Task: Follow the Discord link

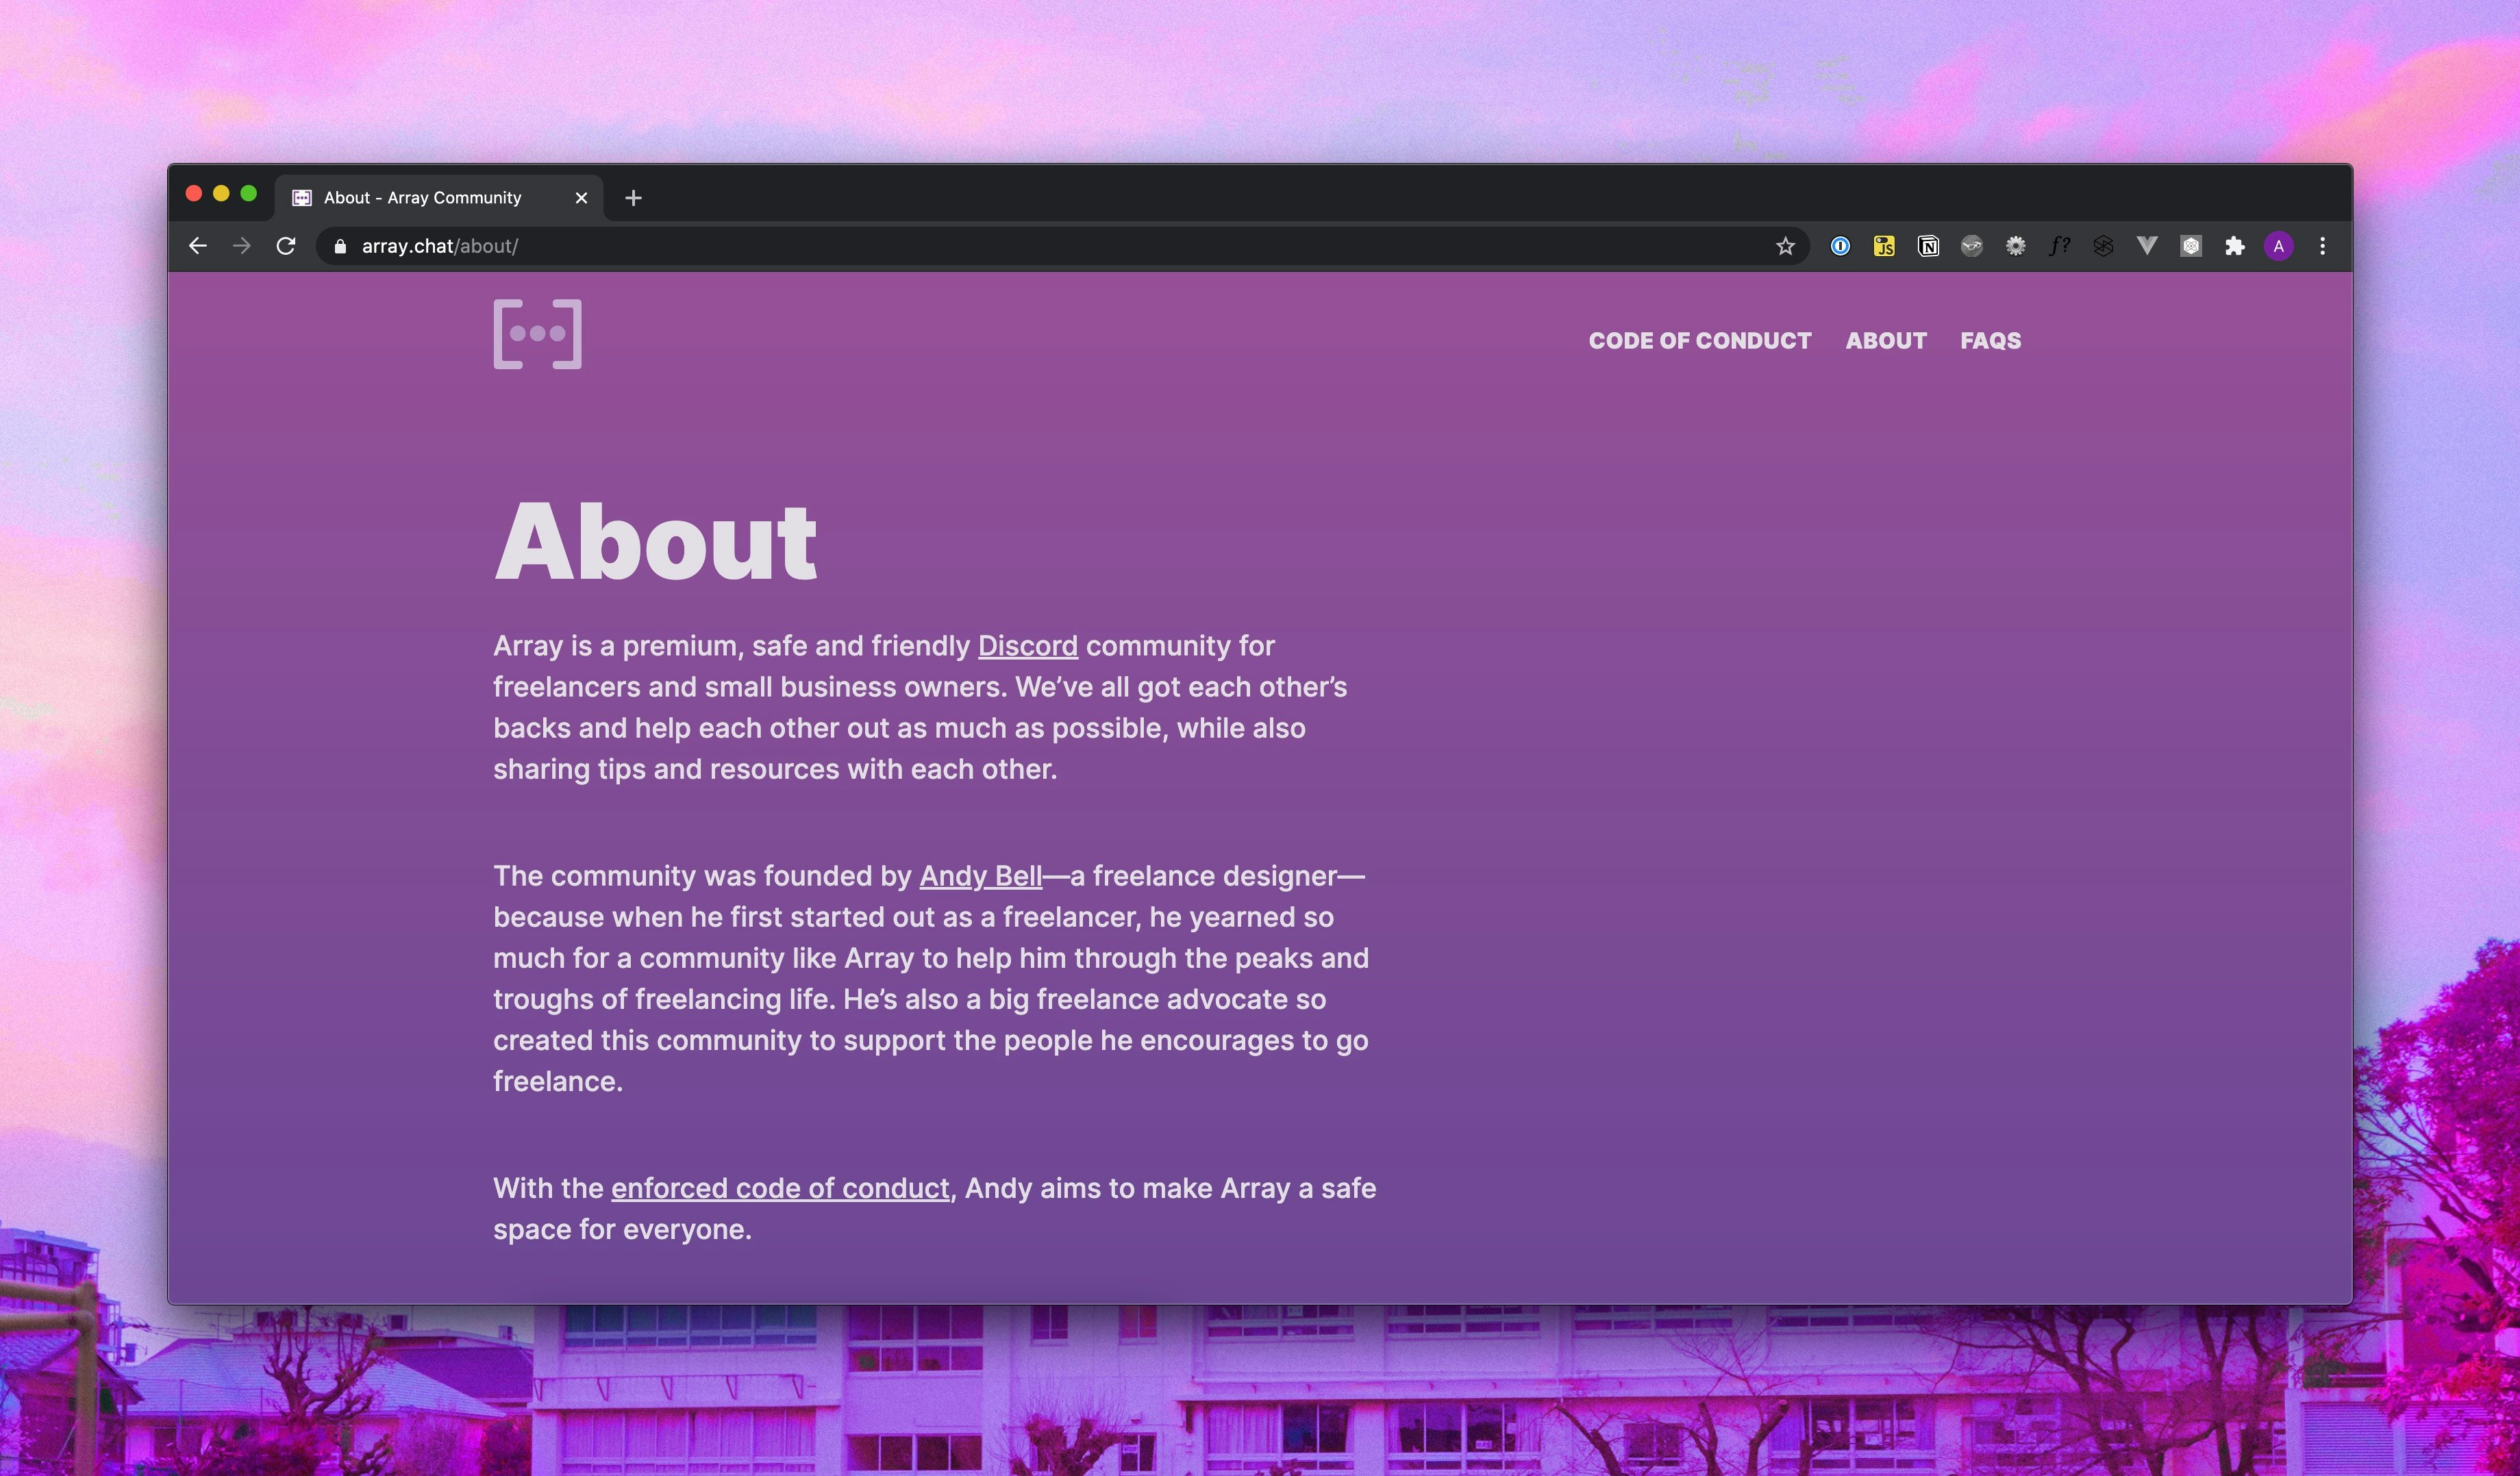Action: pyautogui.click(x=1027, y=646)
